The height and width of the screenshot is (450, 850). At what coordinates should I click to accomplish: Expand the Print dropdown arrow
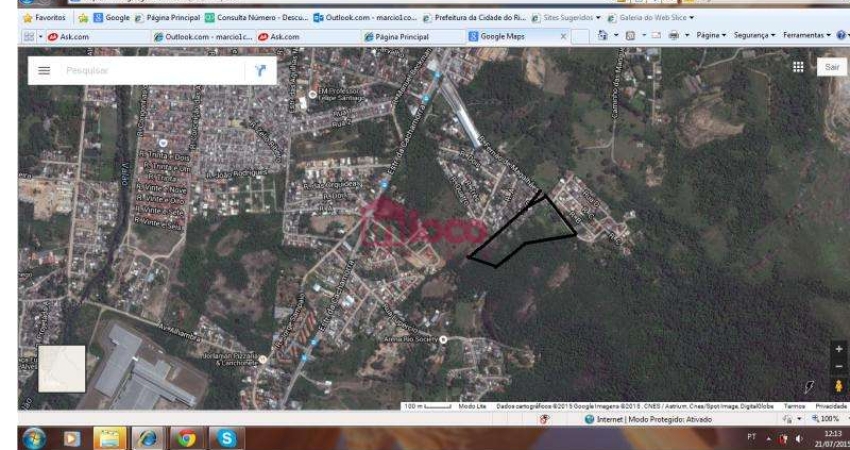(x=687, y=35)
